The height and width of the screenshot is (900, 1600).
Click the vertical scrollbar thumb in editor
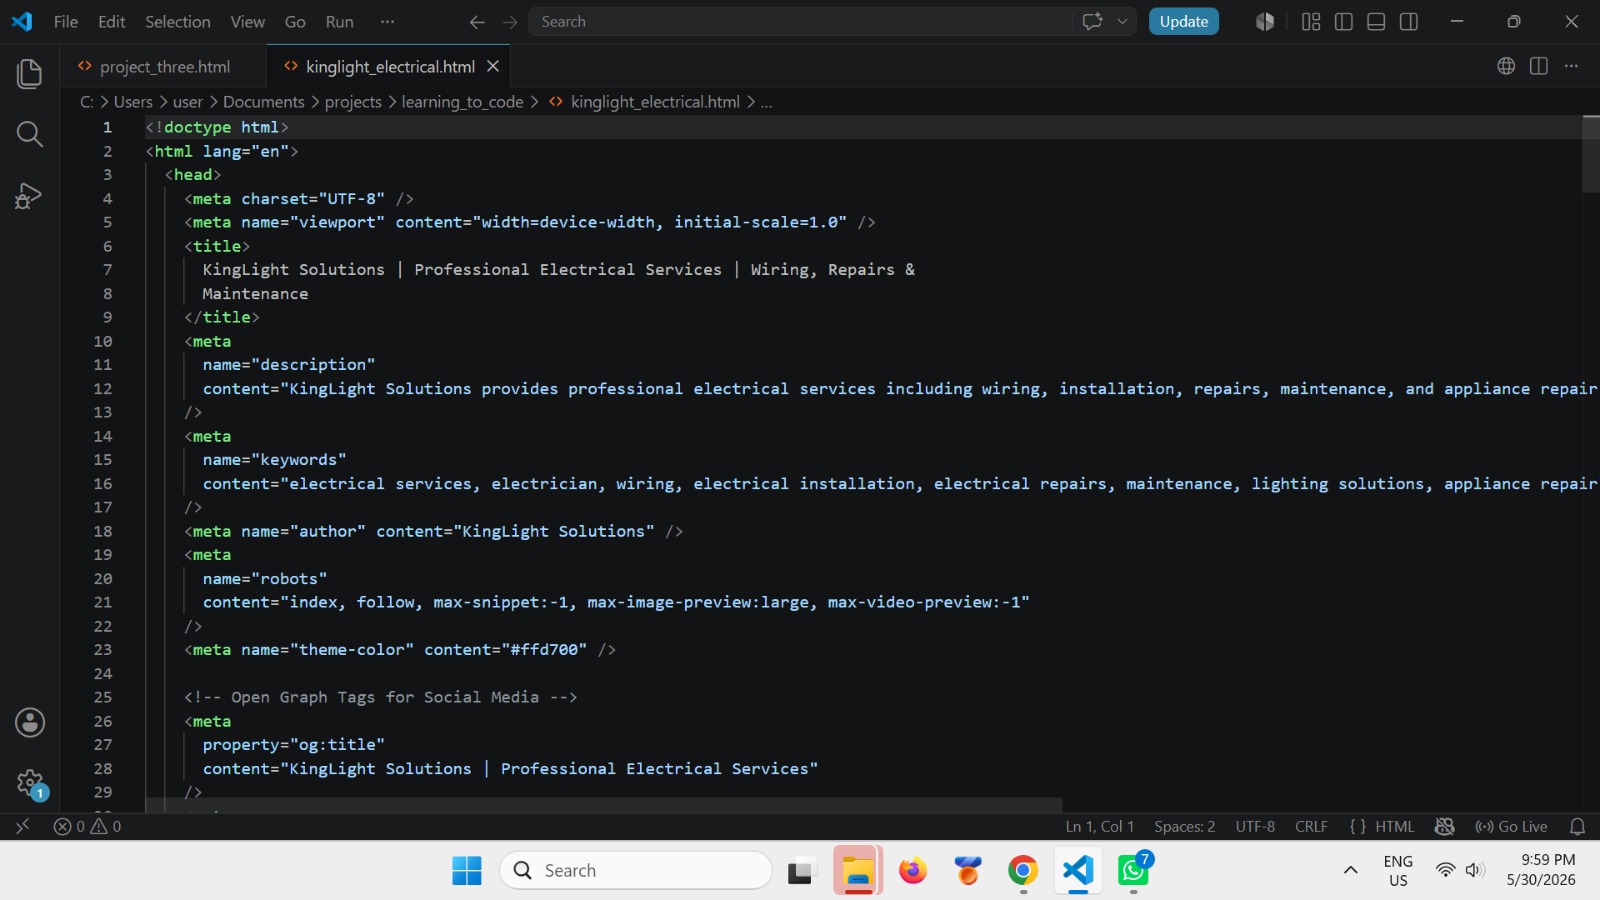click(1591, 154)
